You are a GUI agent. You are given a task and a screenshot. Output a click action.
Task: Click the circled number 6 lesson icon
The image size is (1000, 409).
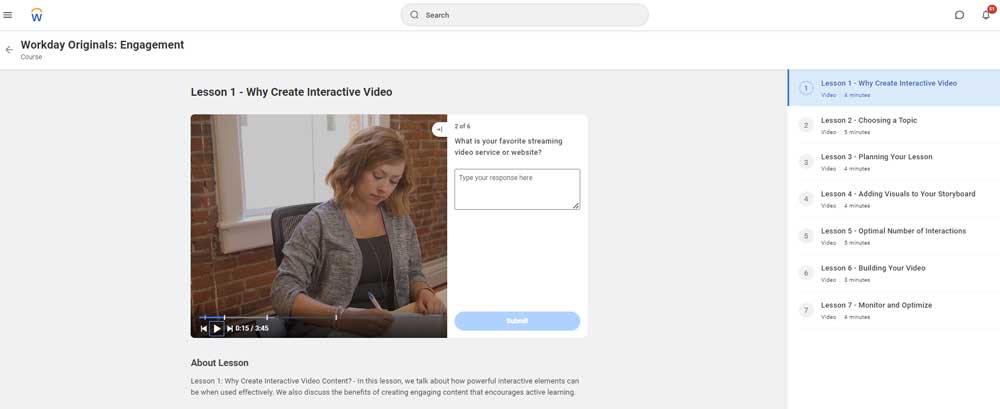806,273
